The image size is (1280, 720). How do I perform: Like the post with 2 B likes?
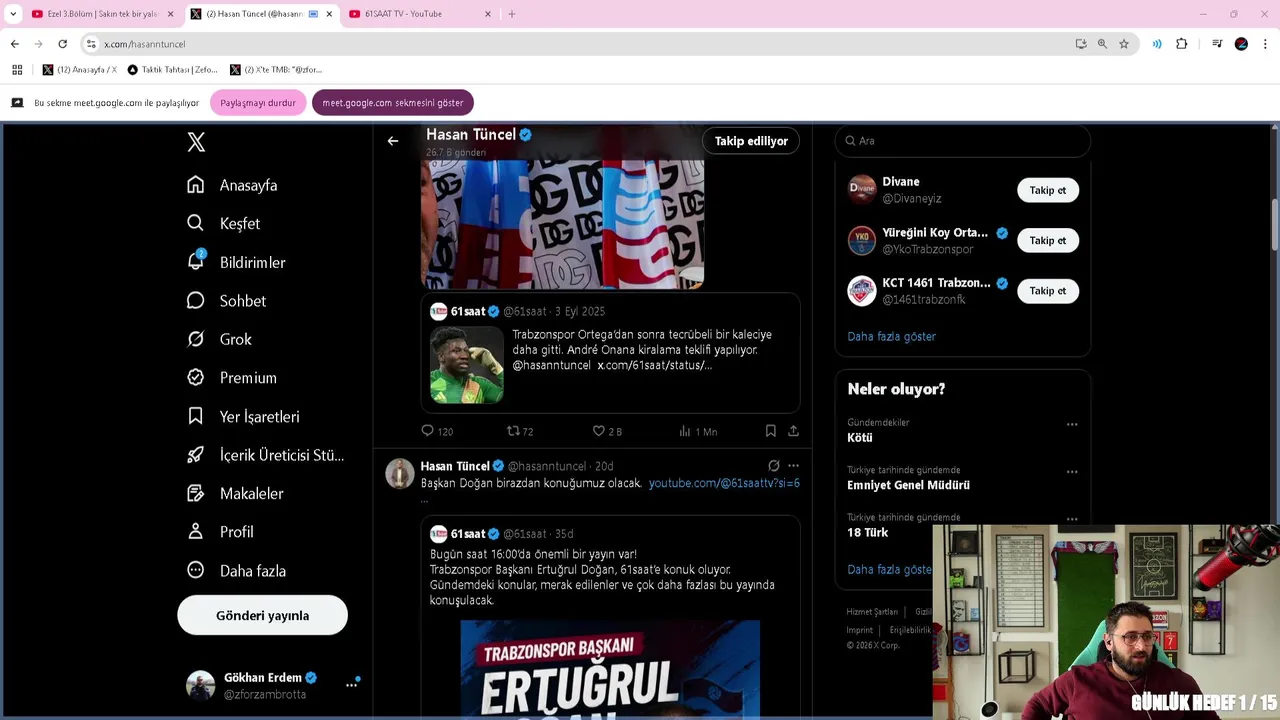(607, 431)
